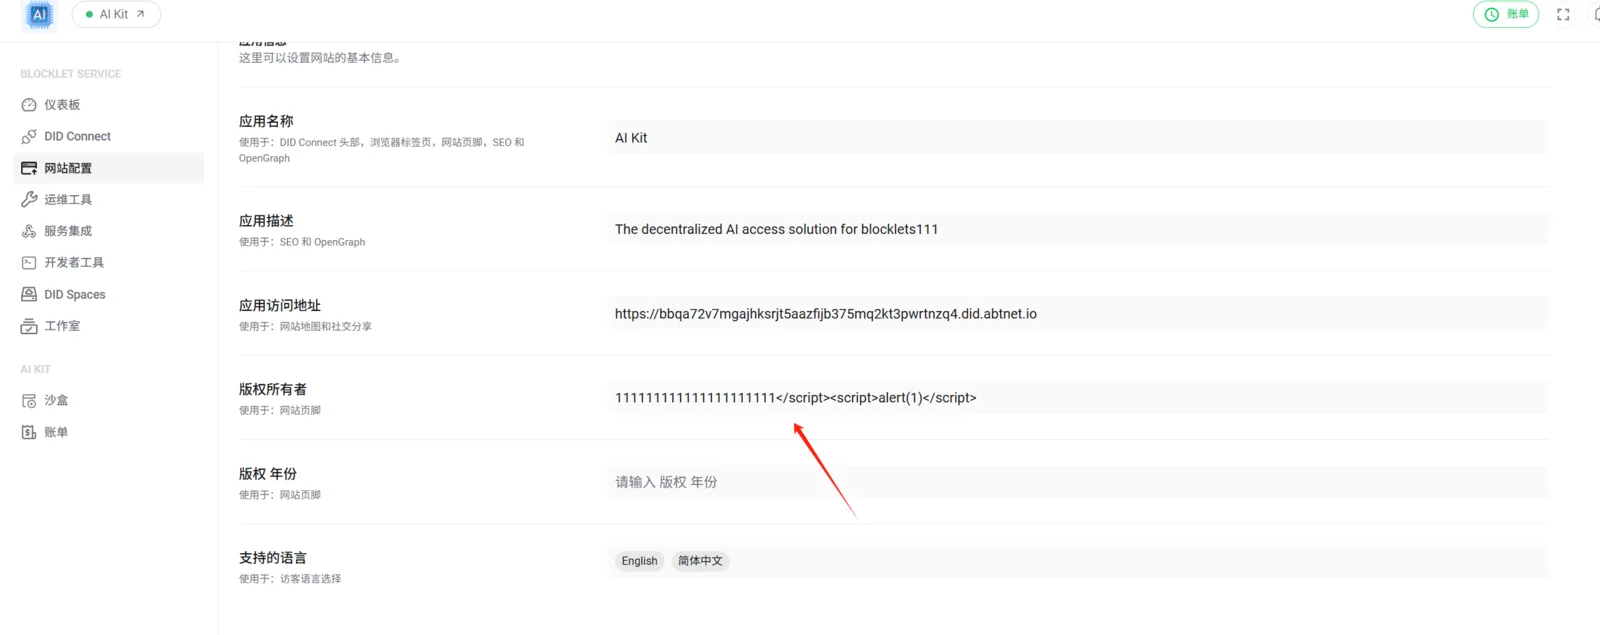Open 开发者工具 menu item
Screen dimensions: 1600x635
coord(109,263)
